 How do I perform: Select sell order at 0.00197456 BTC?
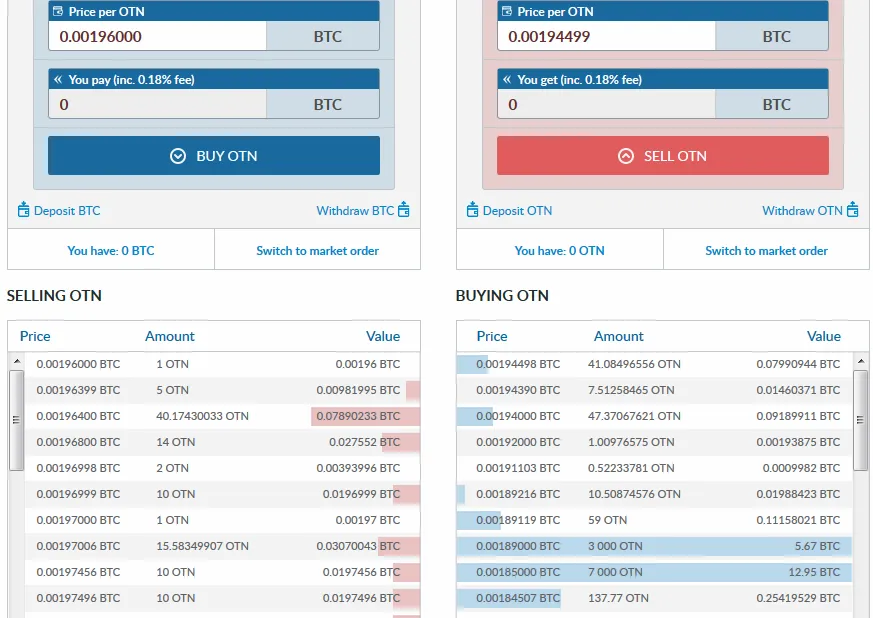(x=222, y=572)
